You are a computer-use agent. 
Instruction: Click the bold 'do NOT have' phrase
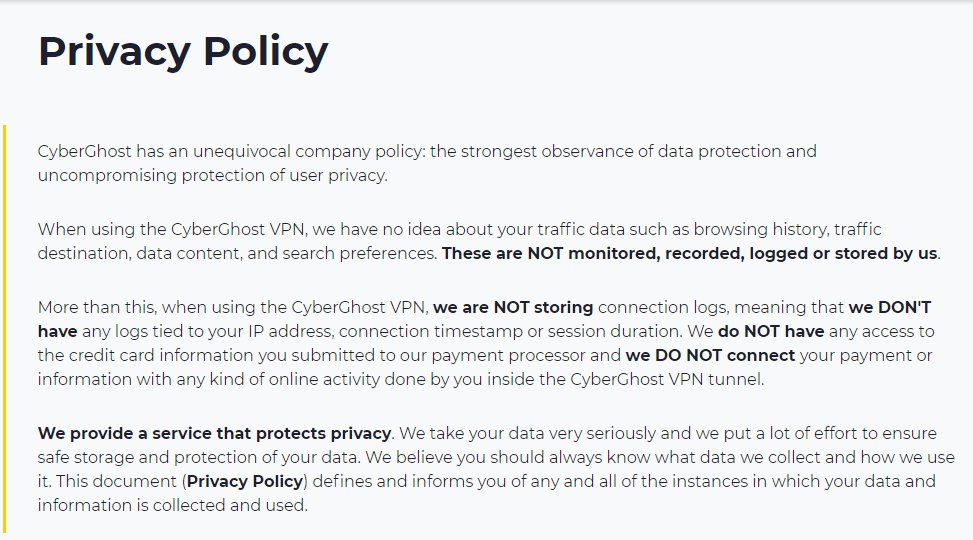click(x=771, y=331)
